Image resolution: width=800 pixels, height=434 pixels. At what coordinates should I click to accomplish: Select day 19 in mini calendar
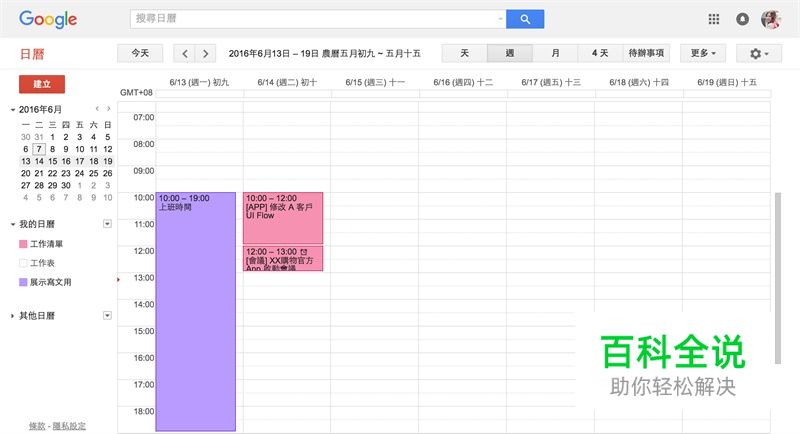point(108,161)
